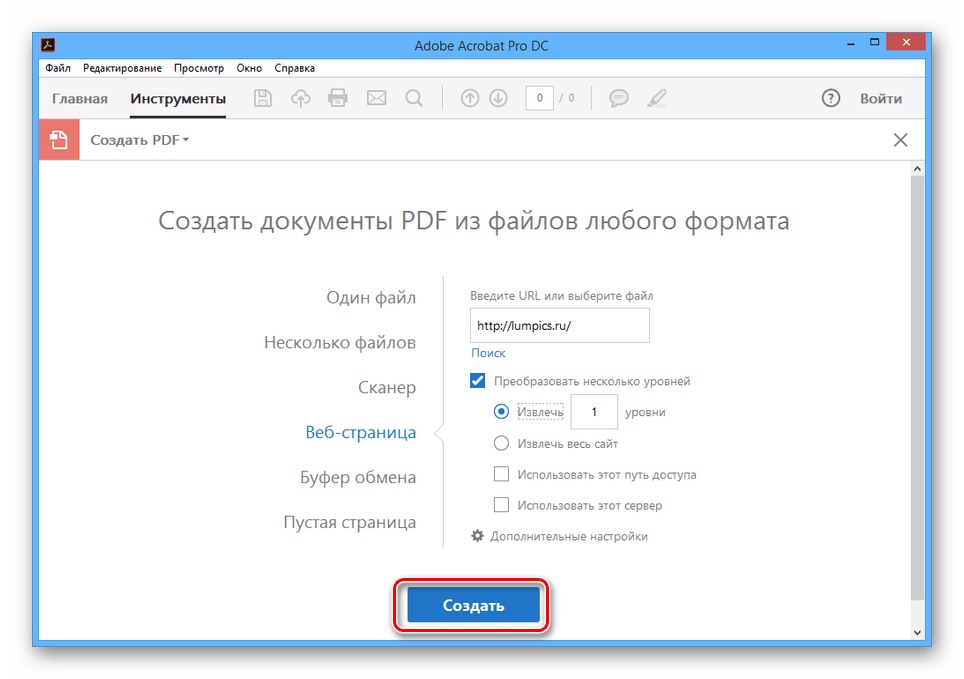Screen dimensions: 964x679
Task: Open the 'Файл' menu
Action: (57, 68)
